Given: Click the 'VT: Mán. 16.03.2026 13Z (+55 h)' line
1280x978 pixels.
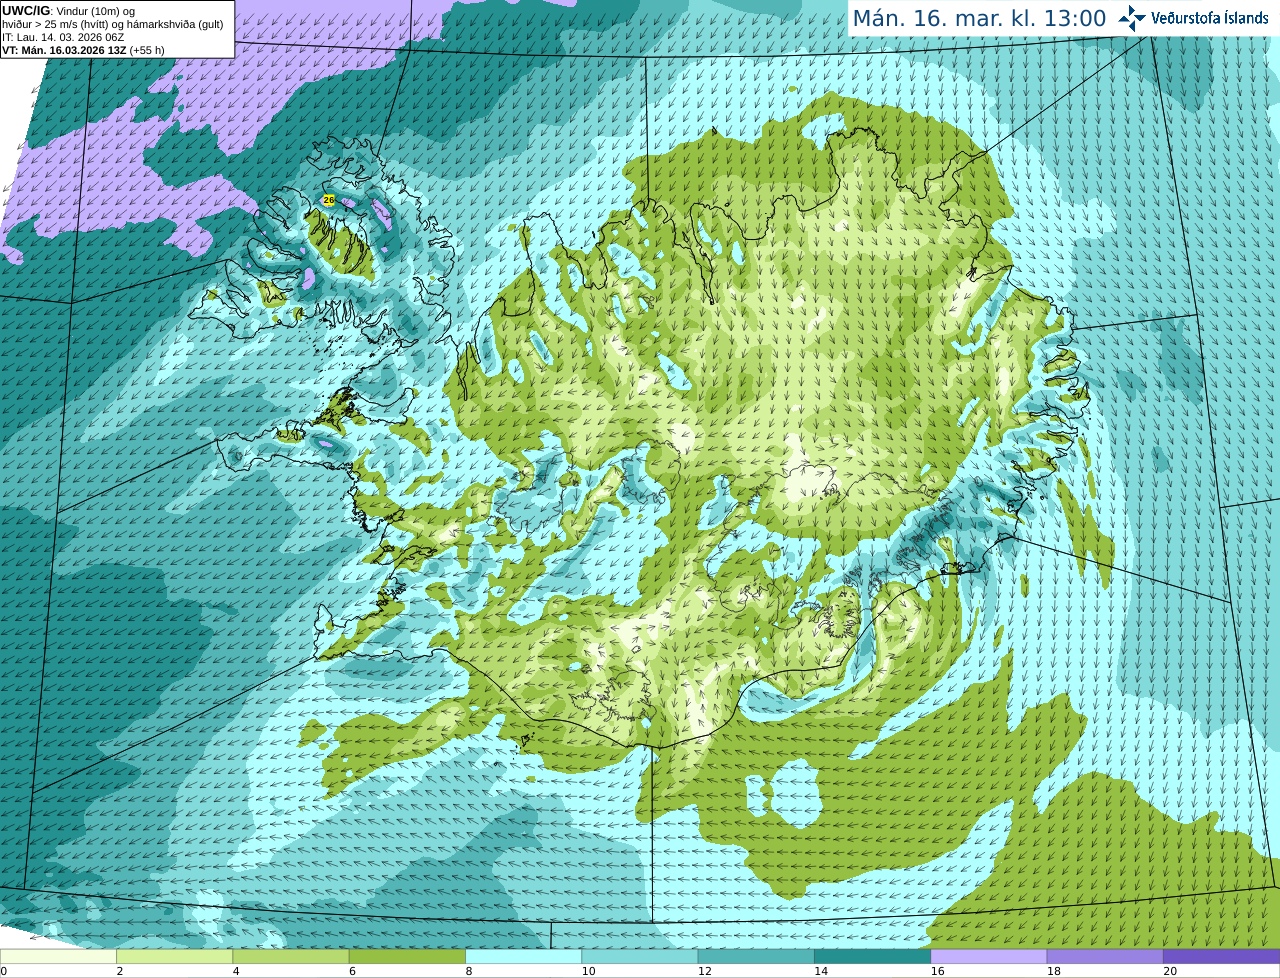Looking at the screenshot, I should [x=83, y=50].
